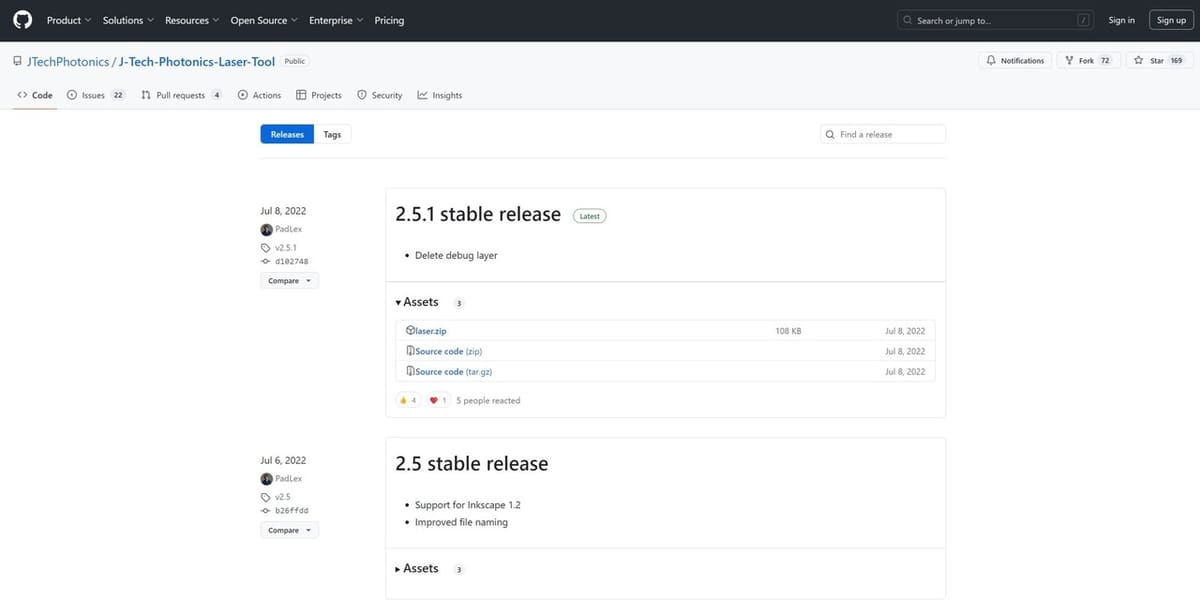Open the JTechPhotonics owner link
This screenshot has width=1200, height=615.
(68, 61)
